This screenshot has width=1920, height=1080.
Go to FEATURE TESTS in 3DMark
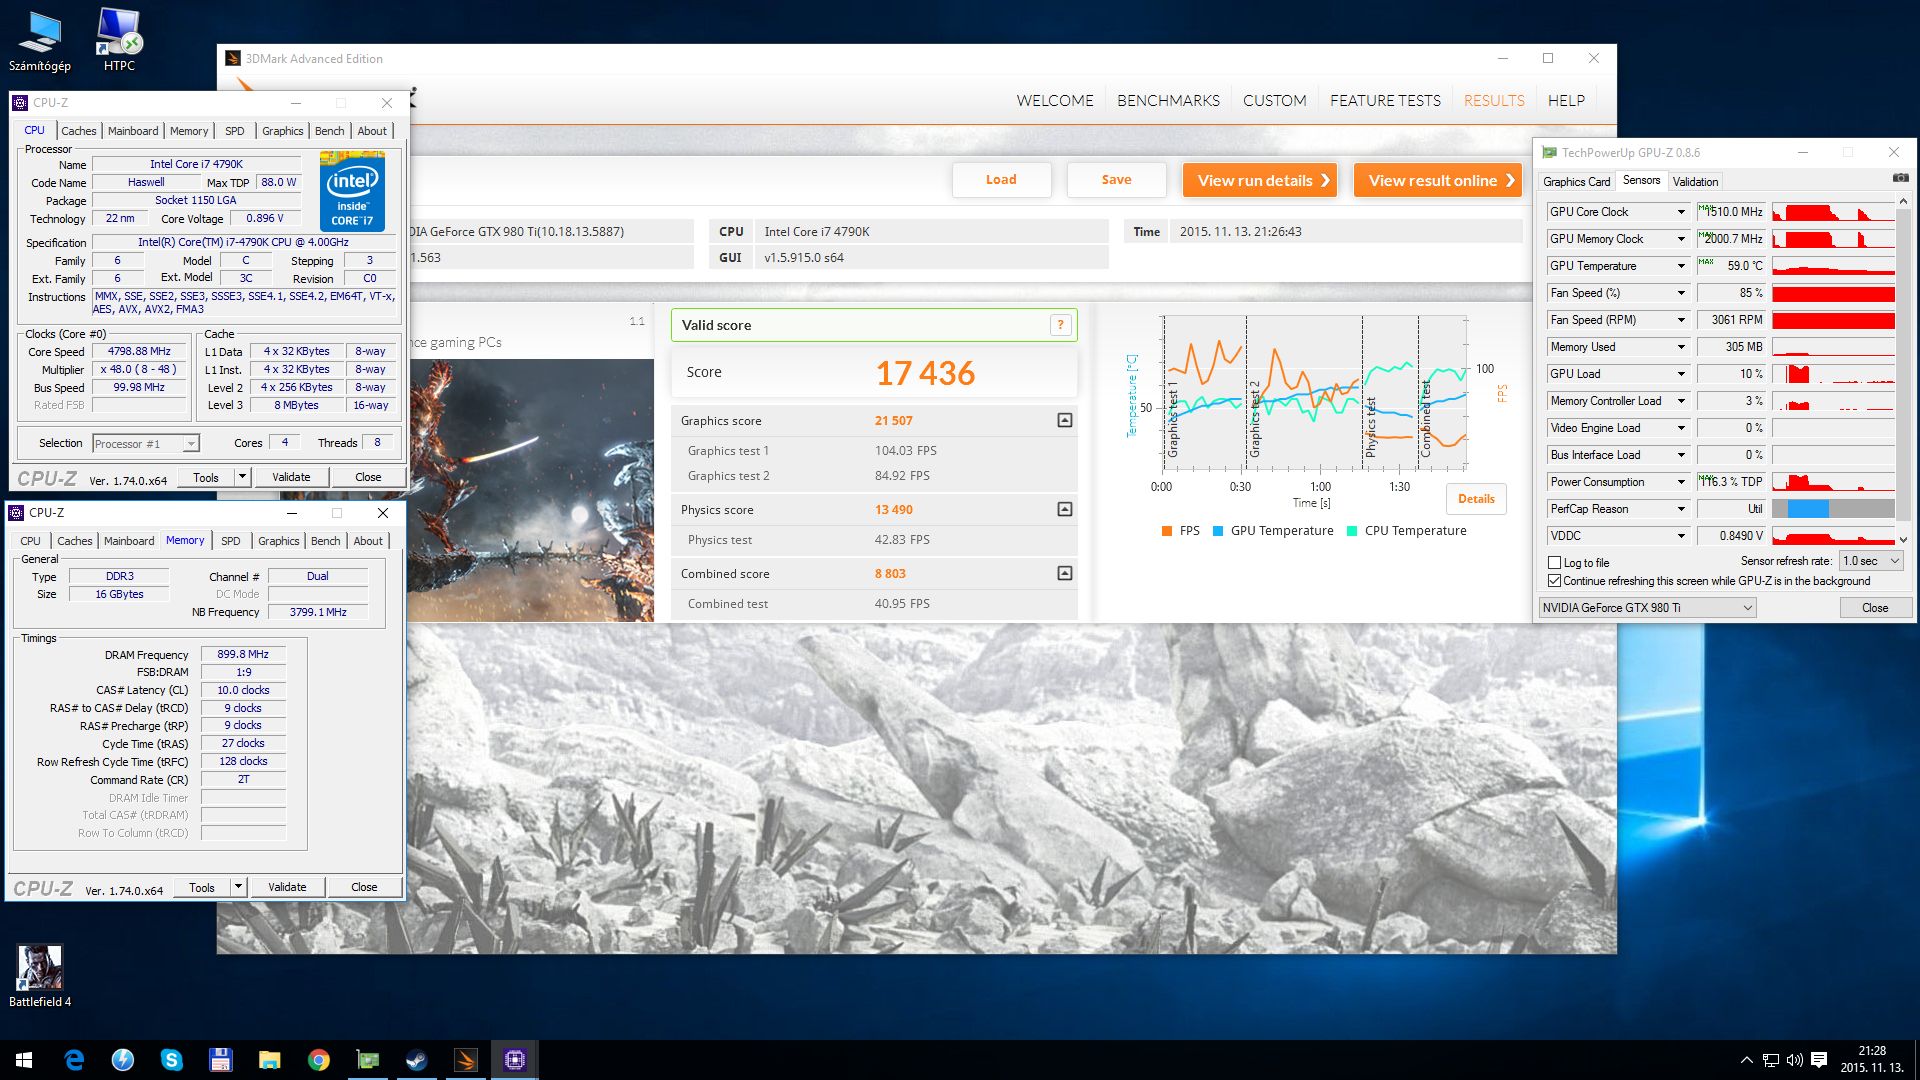[1385, 101]
